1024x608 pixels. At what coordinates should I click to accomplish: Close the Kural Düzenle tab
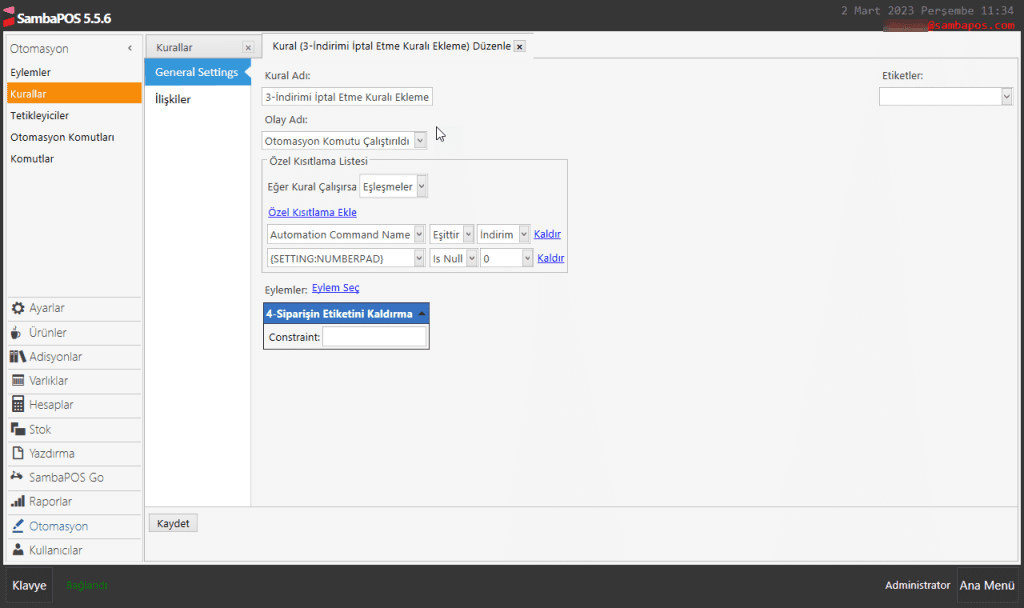pyautogui.click(x=519, y=47)
